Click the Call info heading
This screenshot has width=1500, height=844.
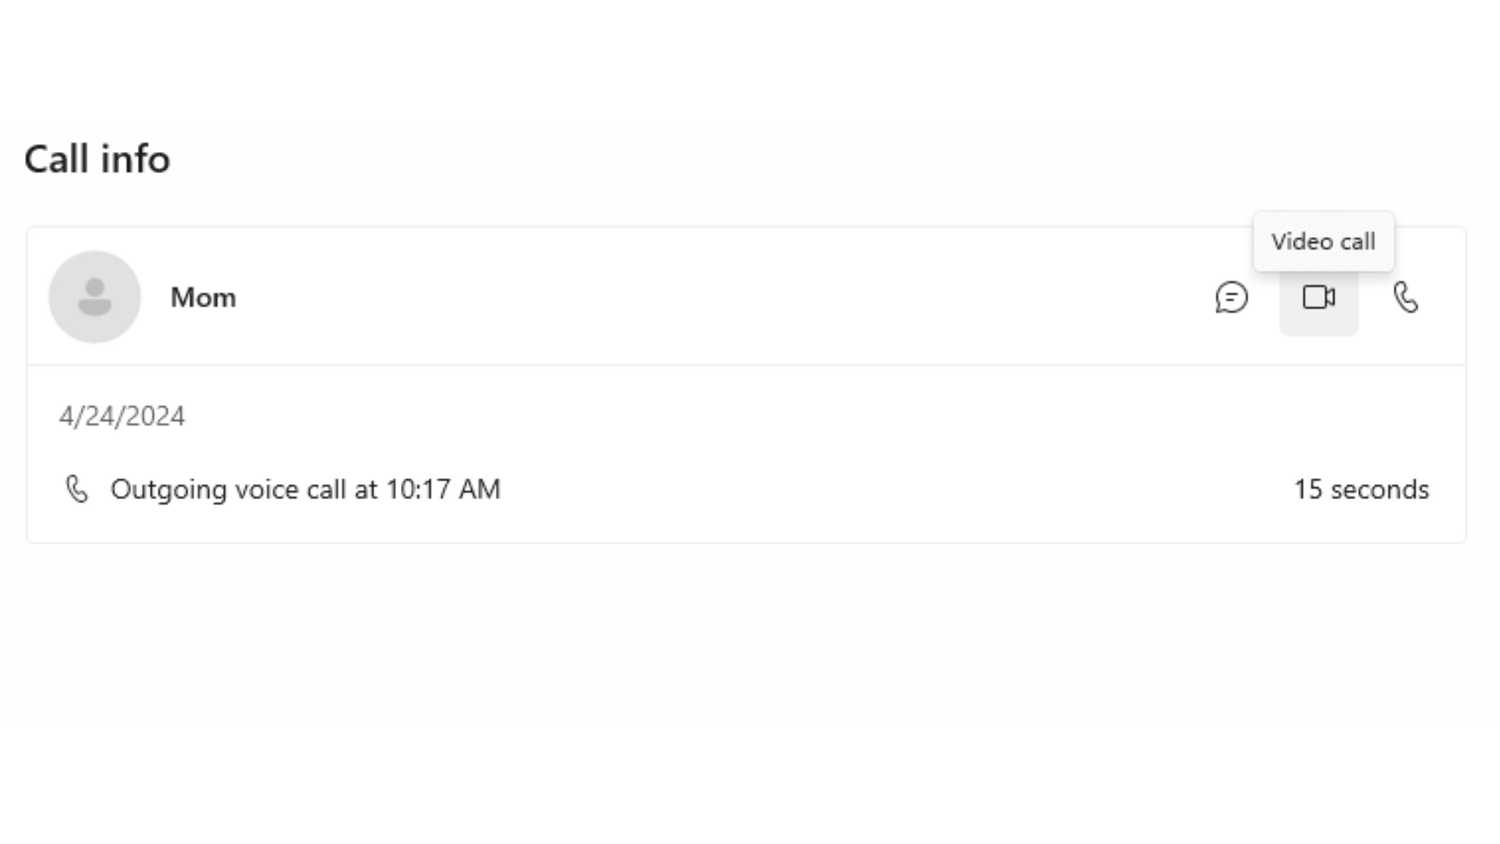[97, 159]
